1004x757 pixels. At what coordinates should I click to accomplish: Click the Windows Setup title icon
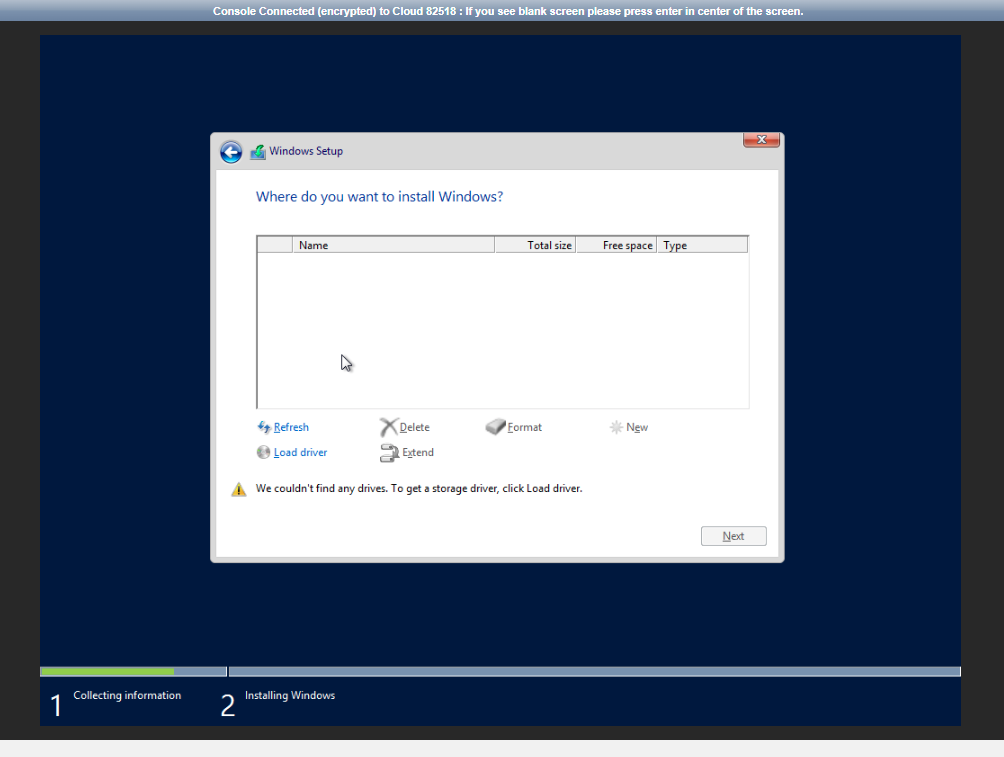pyautogui.click(x=257, y=152)
